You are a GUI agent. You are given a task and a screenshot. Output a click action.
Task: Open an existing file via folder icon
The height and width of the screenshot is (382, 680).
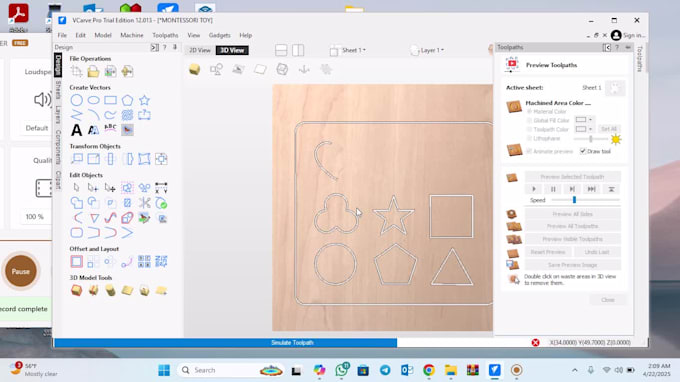coord(93,72)
